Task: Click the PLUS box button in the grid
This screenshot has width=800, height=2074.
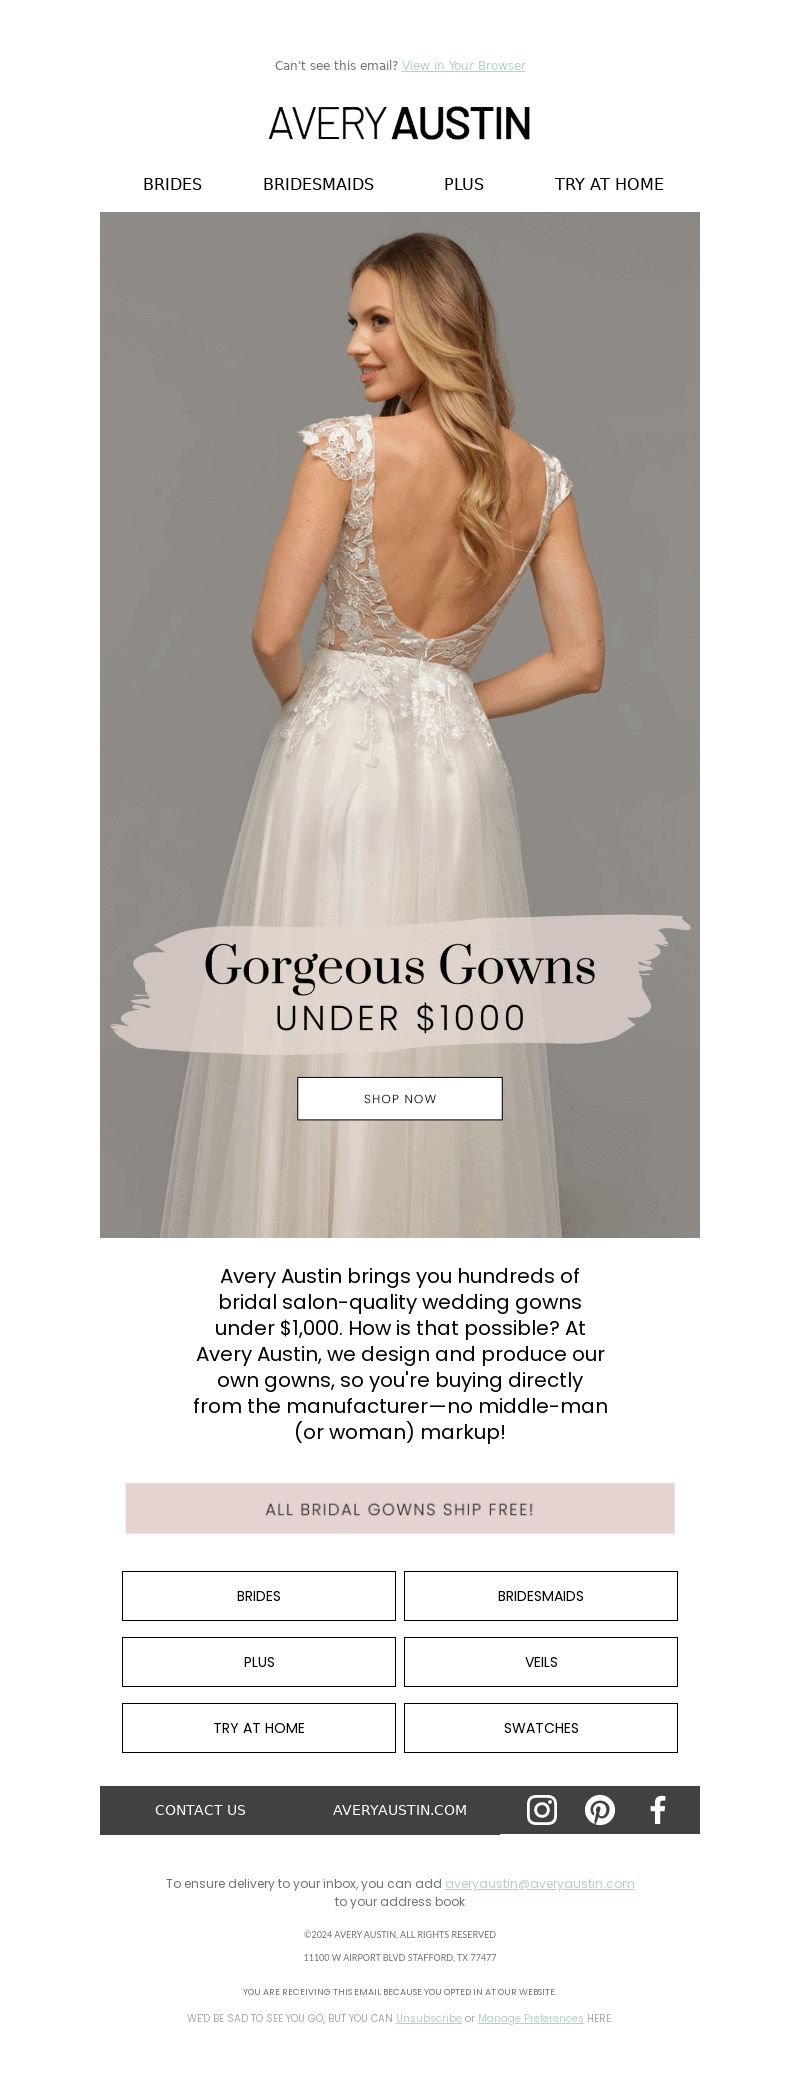Action: [x=259, y=1662]
